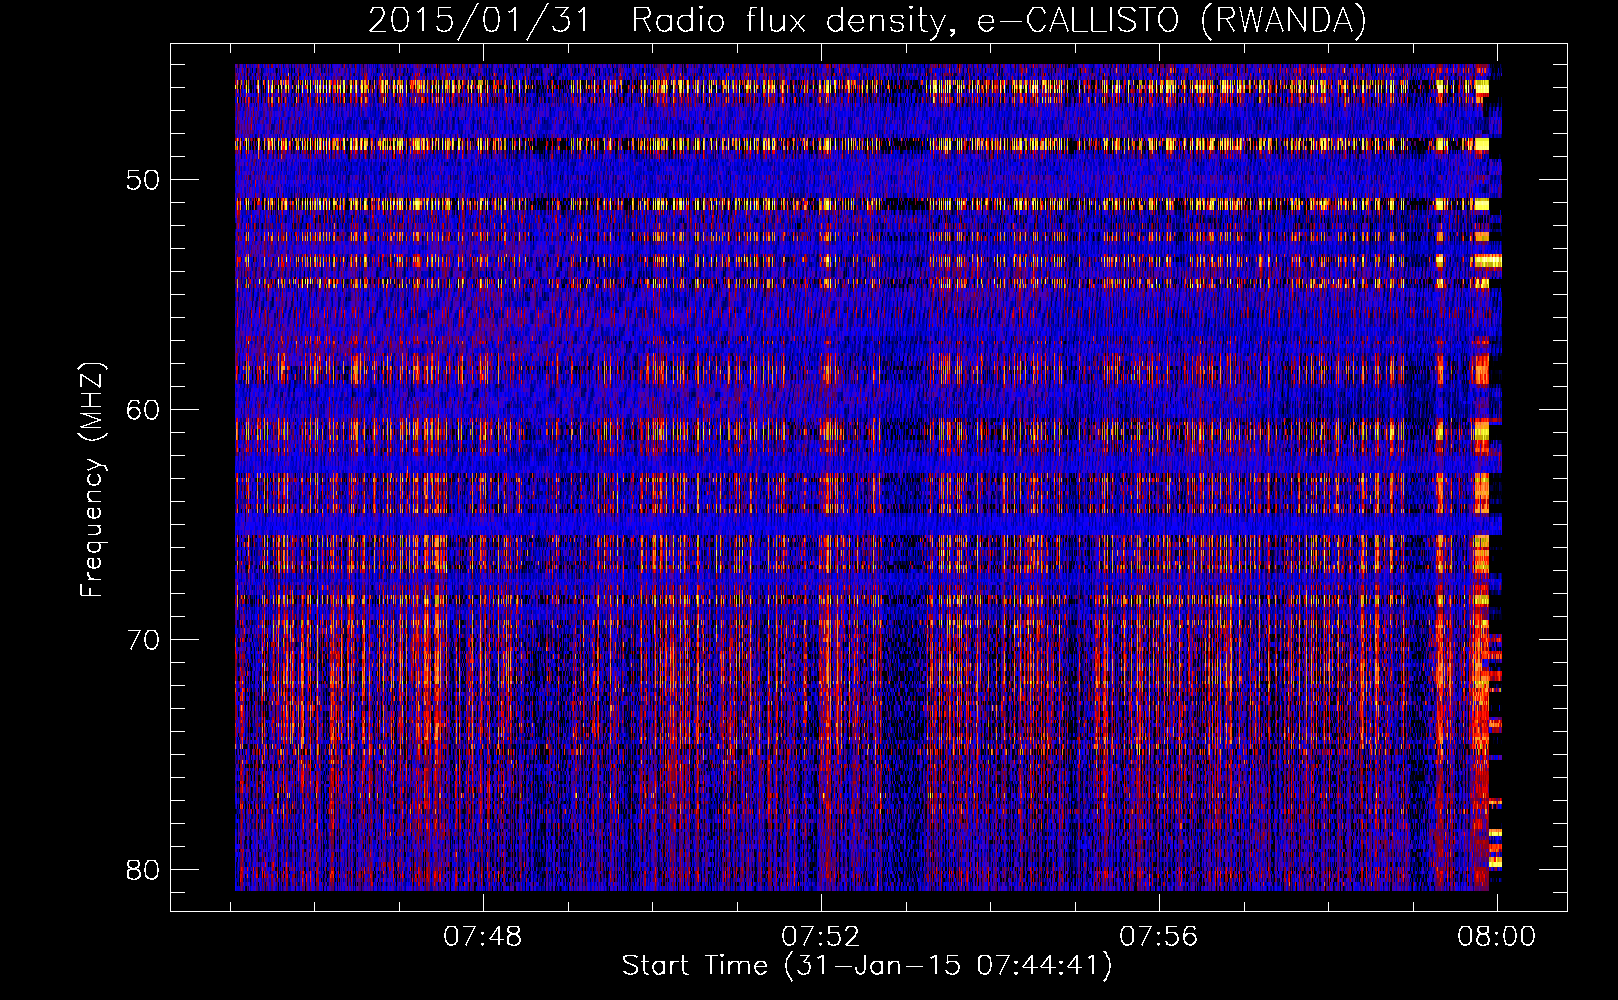Click the "Start Time (31-Jan-15 07:44:41)" axis label

pyautogui.click(x=867, y=966)
